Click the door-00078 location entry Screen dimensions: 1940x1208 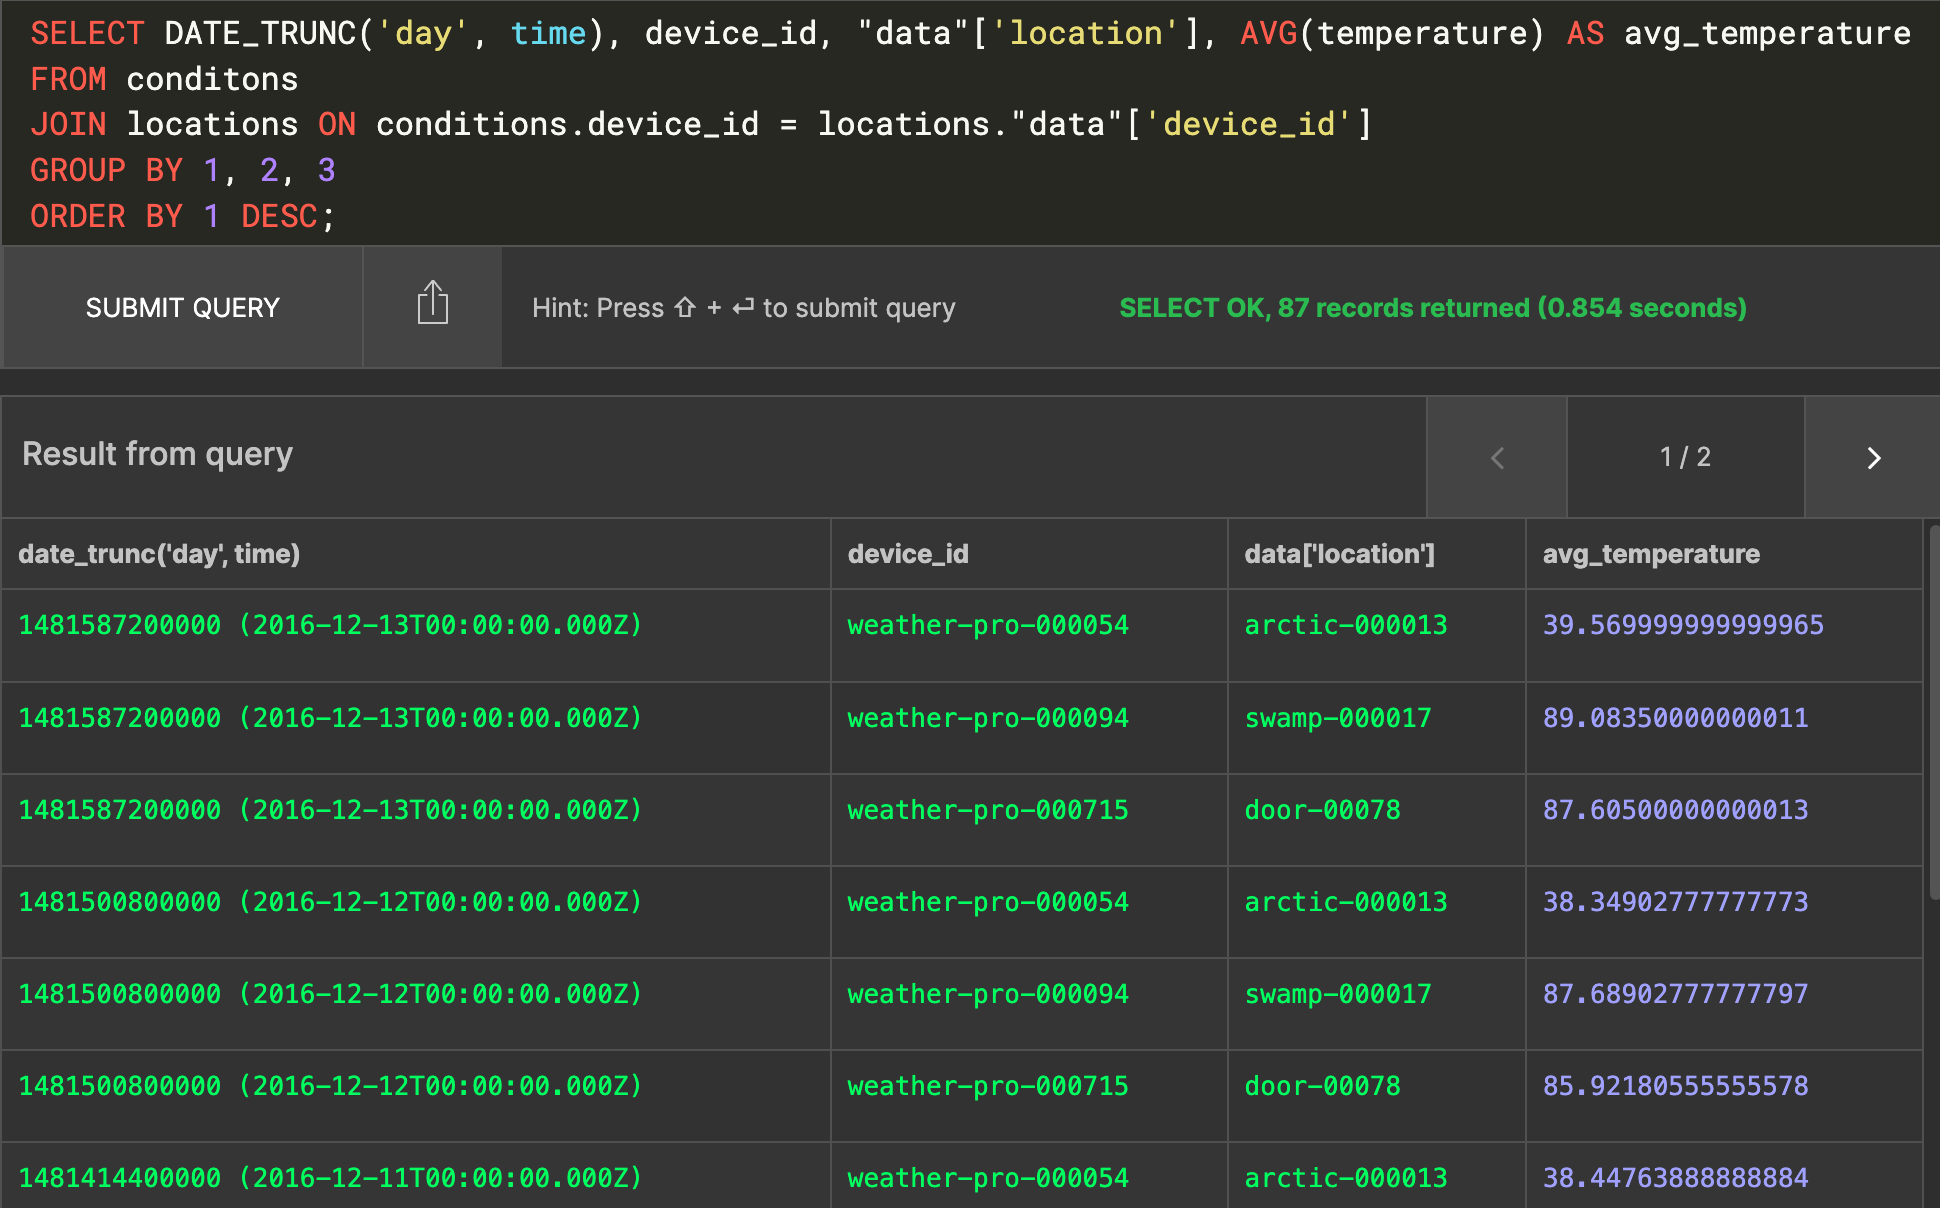tap(1322, 810)
